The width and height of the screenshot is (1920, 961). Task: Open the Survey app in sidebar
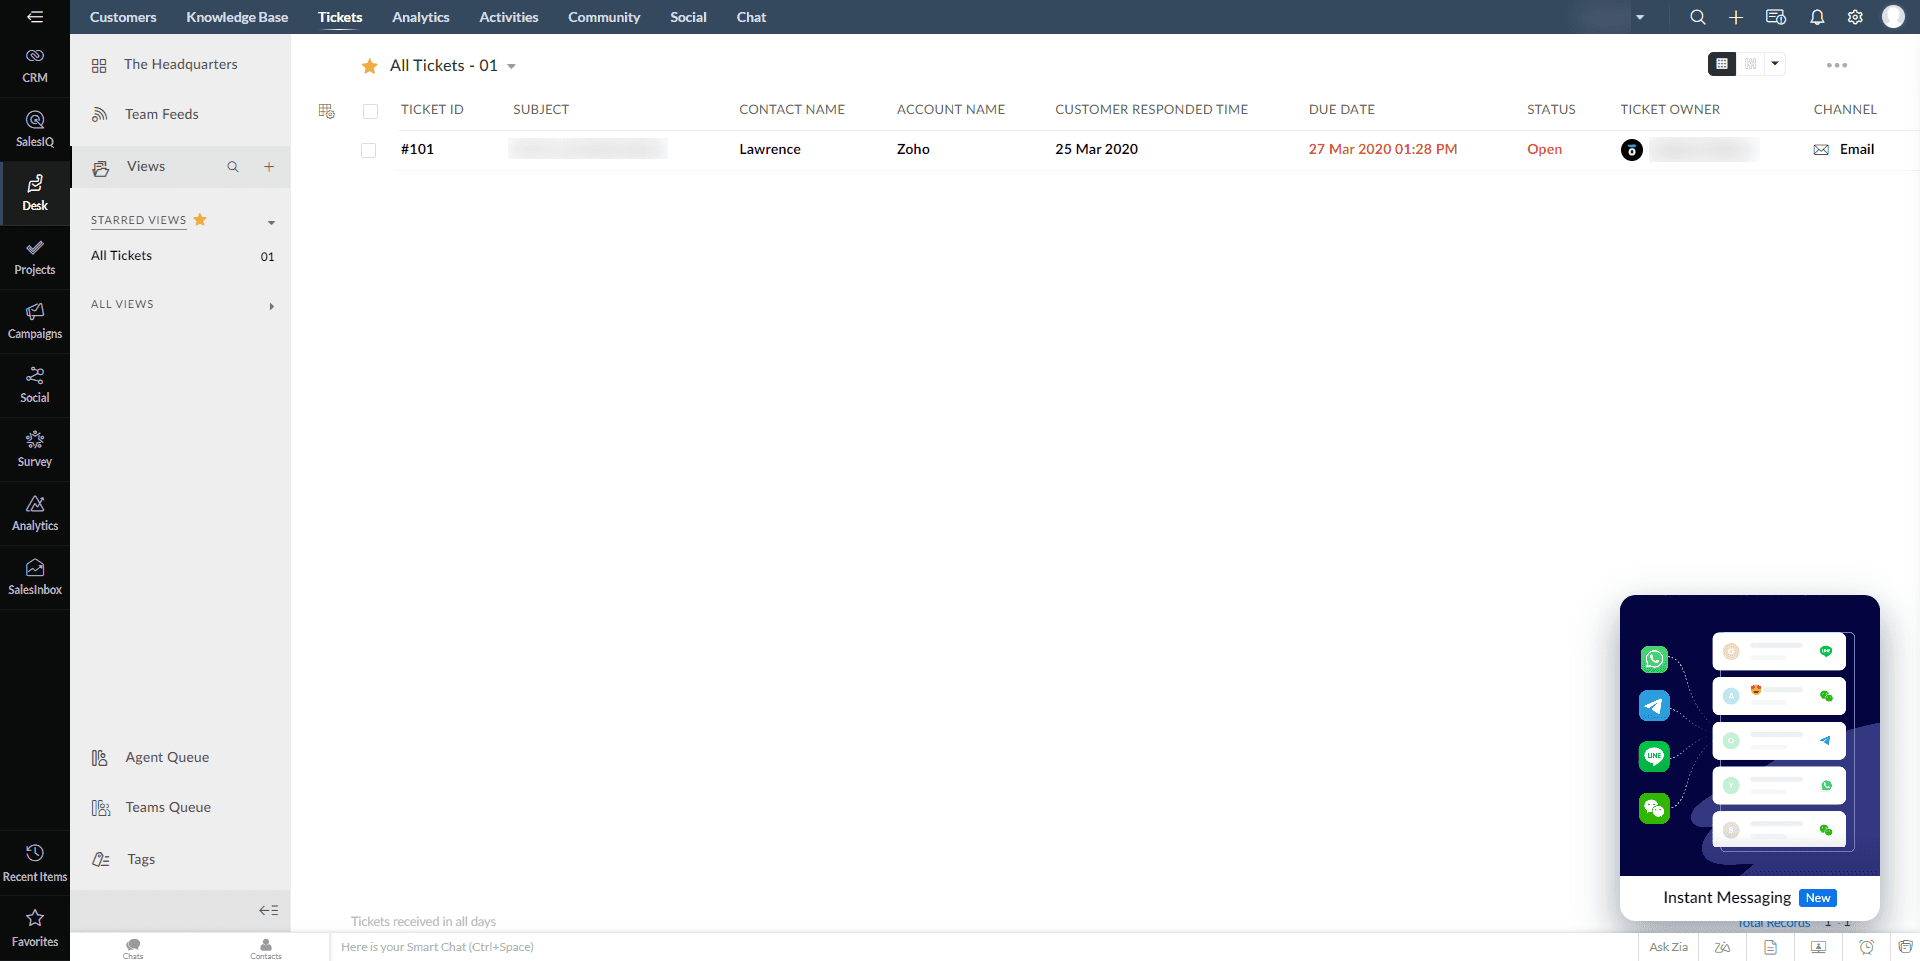[x=35, y=449]
